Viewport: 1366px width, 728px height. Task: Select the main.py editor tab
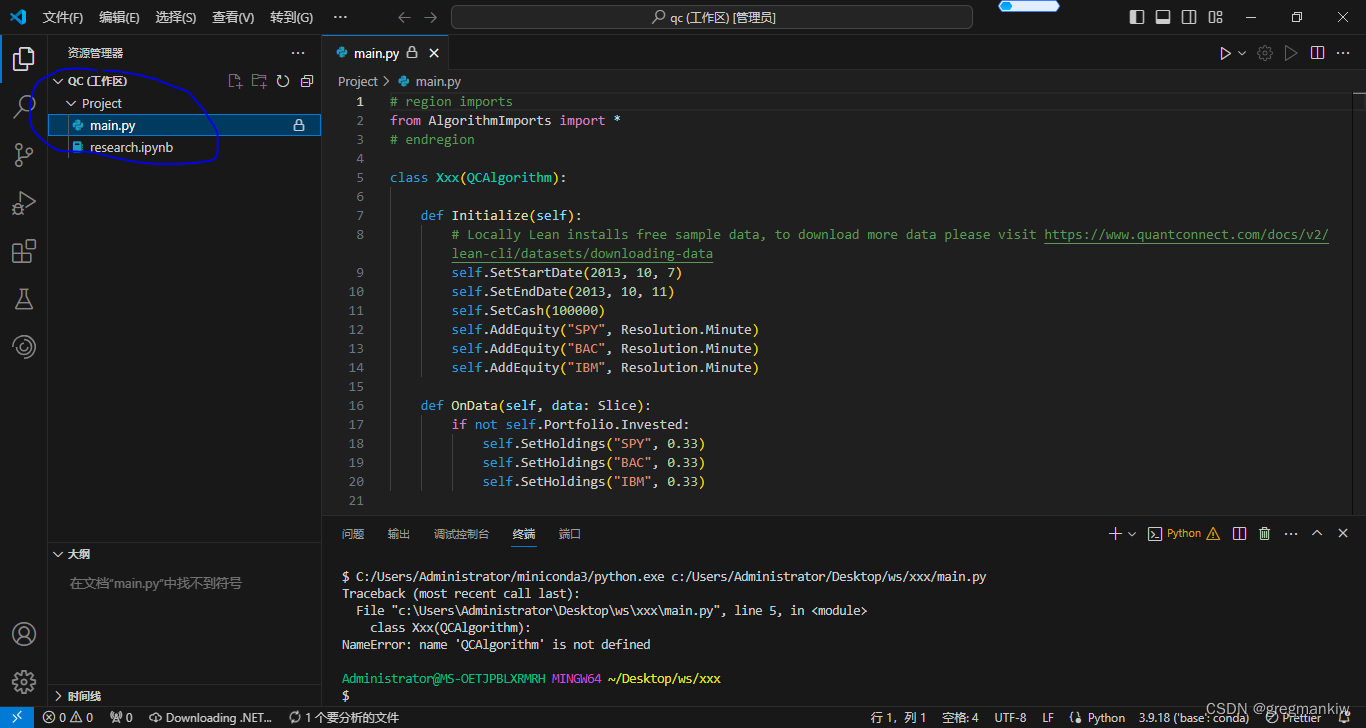coord(385,53)
